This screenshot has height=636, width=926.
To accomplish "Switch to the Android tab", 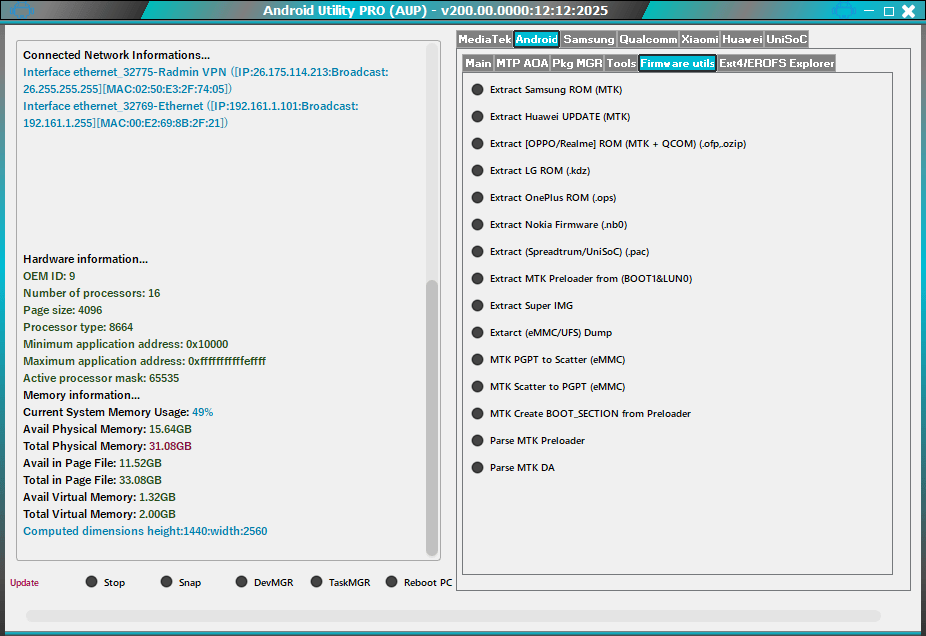I will (x=536, y=39).
